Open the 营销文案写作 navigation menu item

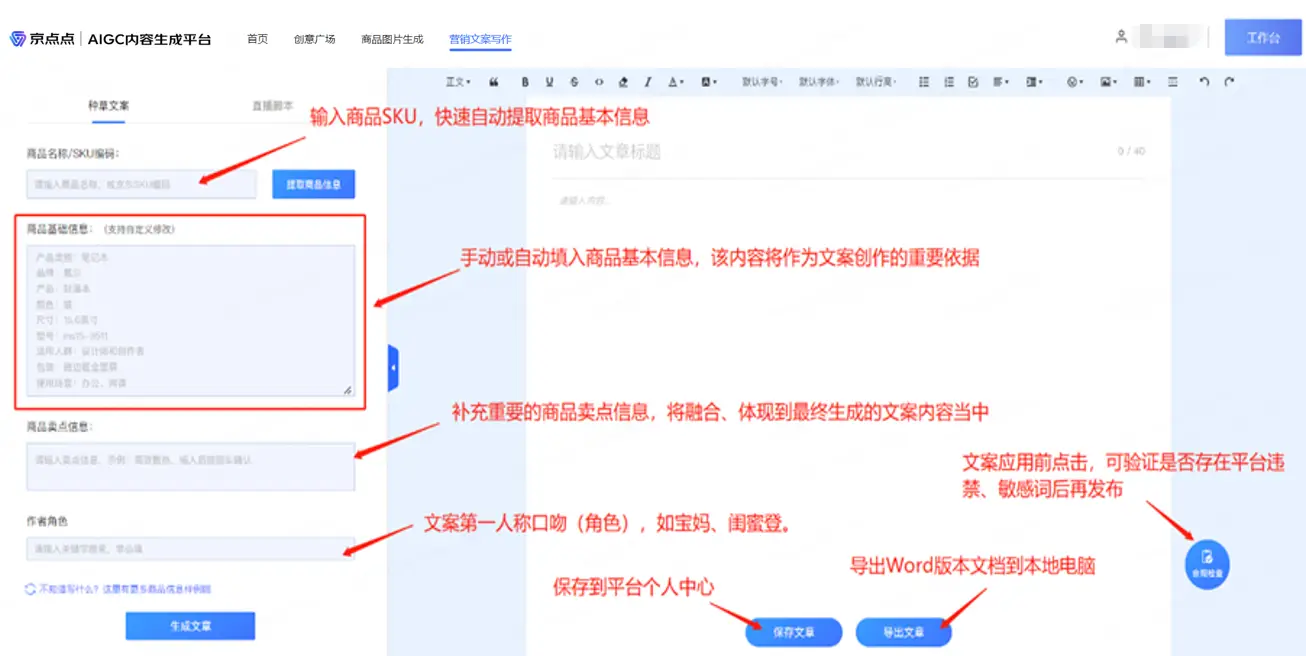coord(480,39)
